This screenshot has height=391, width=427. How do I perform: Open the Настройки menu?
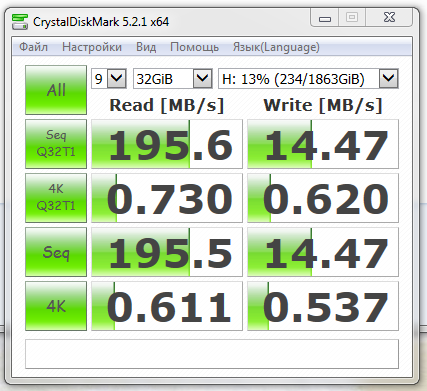[x=92, y=47]
